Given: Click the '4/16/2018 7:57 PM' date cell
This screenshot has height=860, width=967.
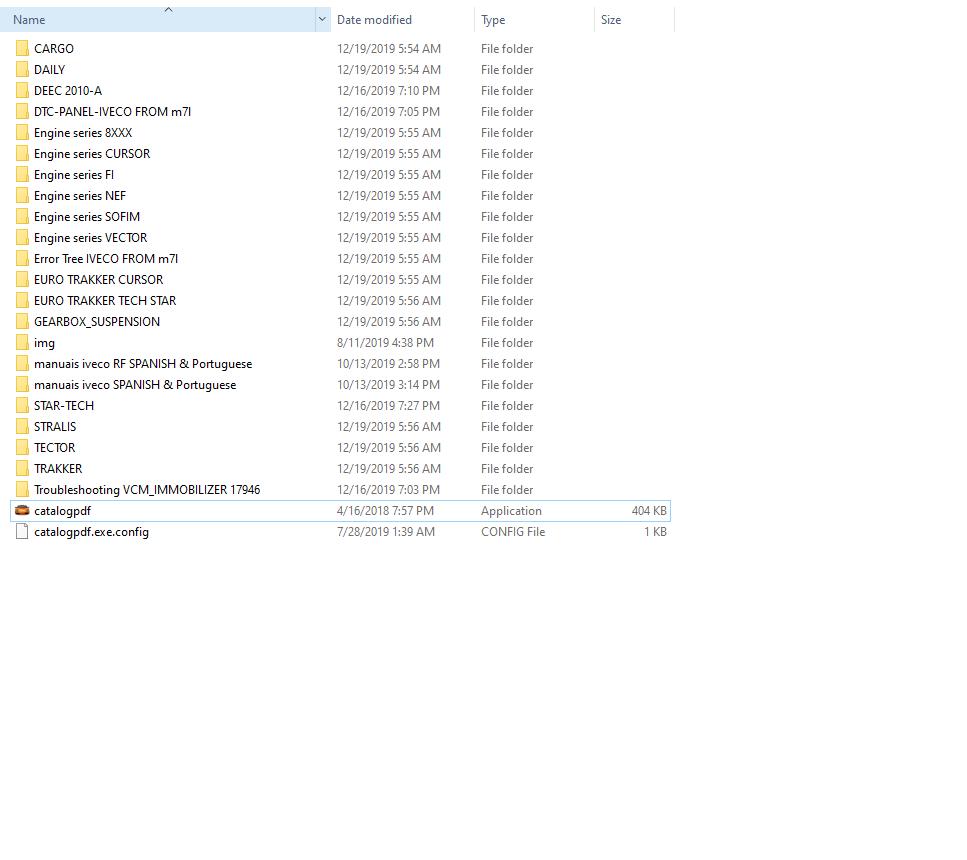Looking at the screenshot, I should [385, 510].
